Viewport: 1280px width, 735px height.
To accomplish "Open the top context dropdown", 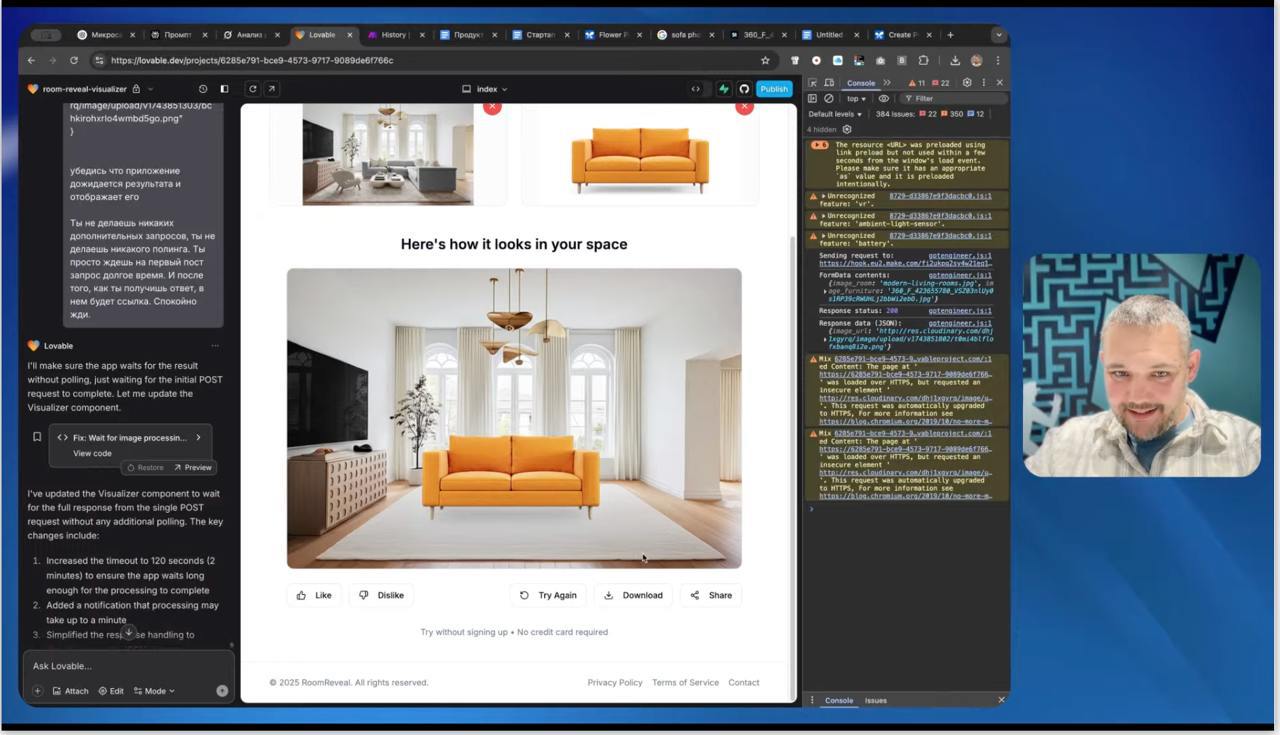I will [856, 99].
